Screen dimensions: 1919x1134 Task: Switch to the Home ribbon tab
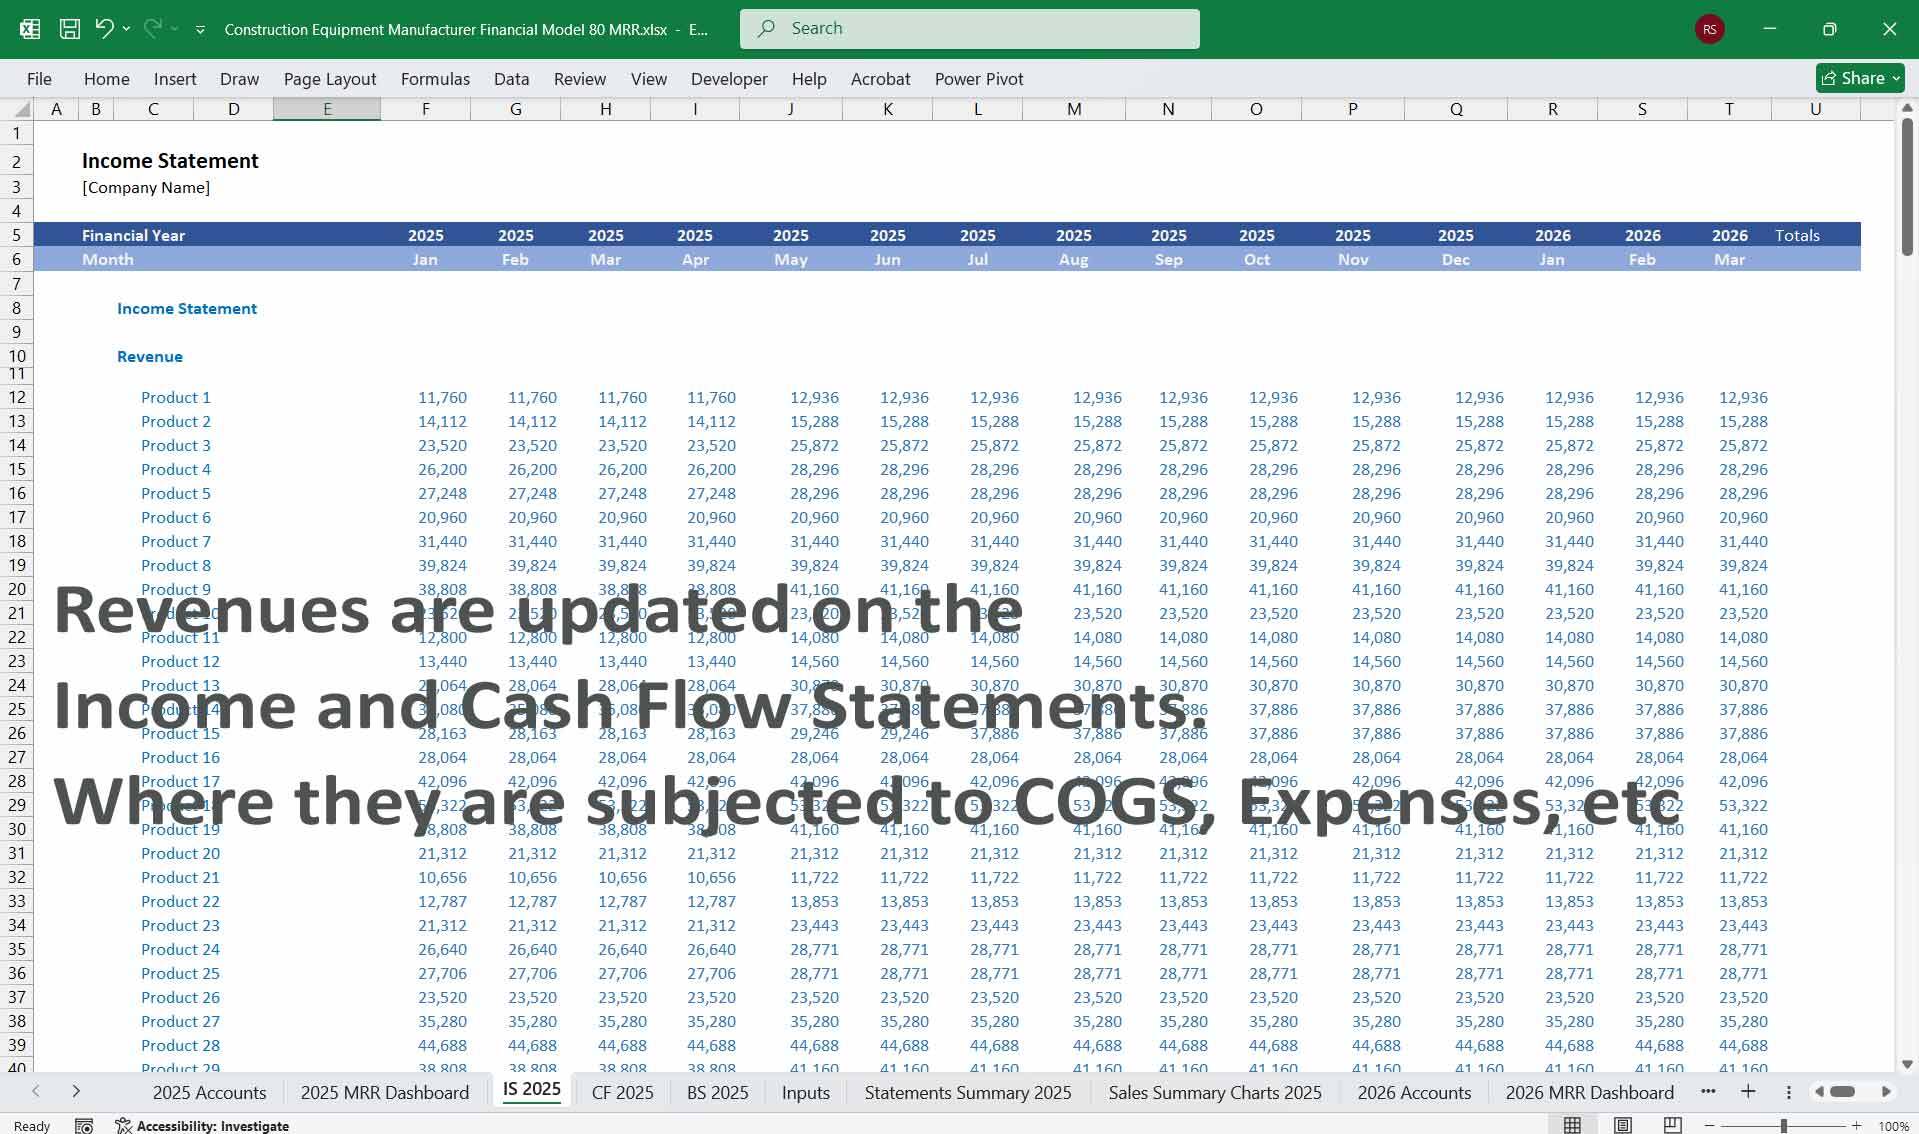pos(106,79)
